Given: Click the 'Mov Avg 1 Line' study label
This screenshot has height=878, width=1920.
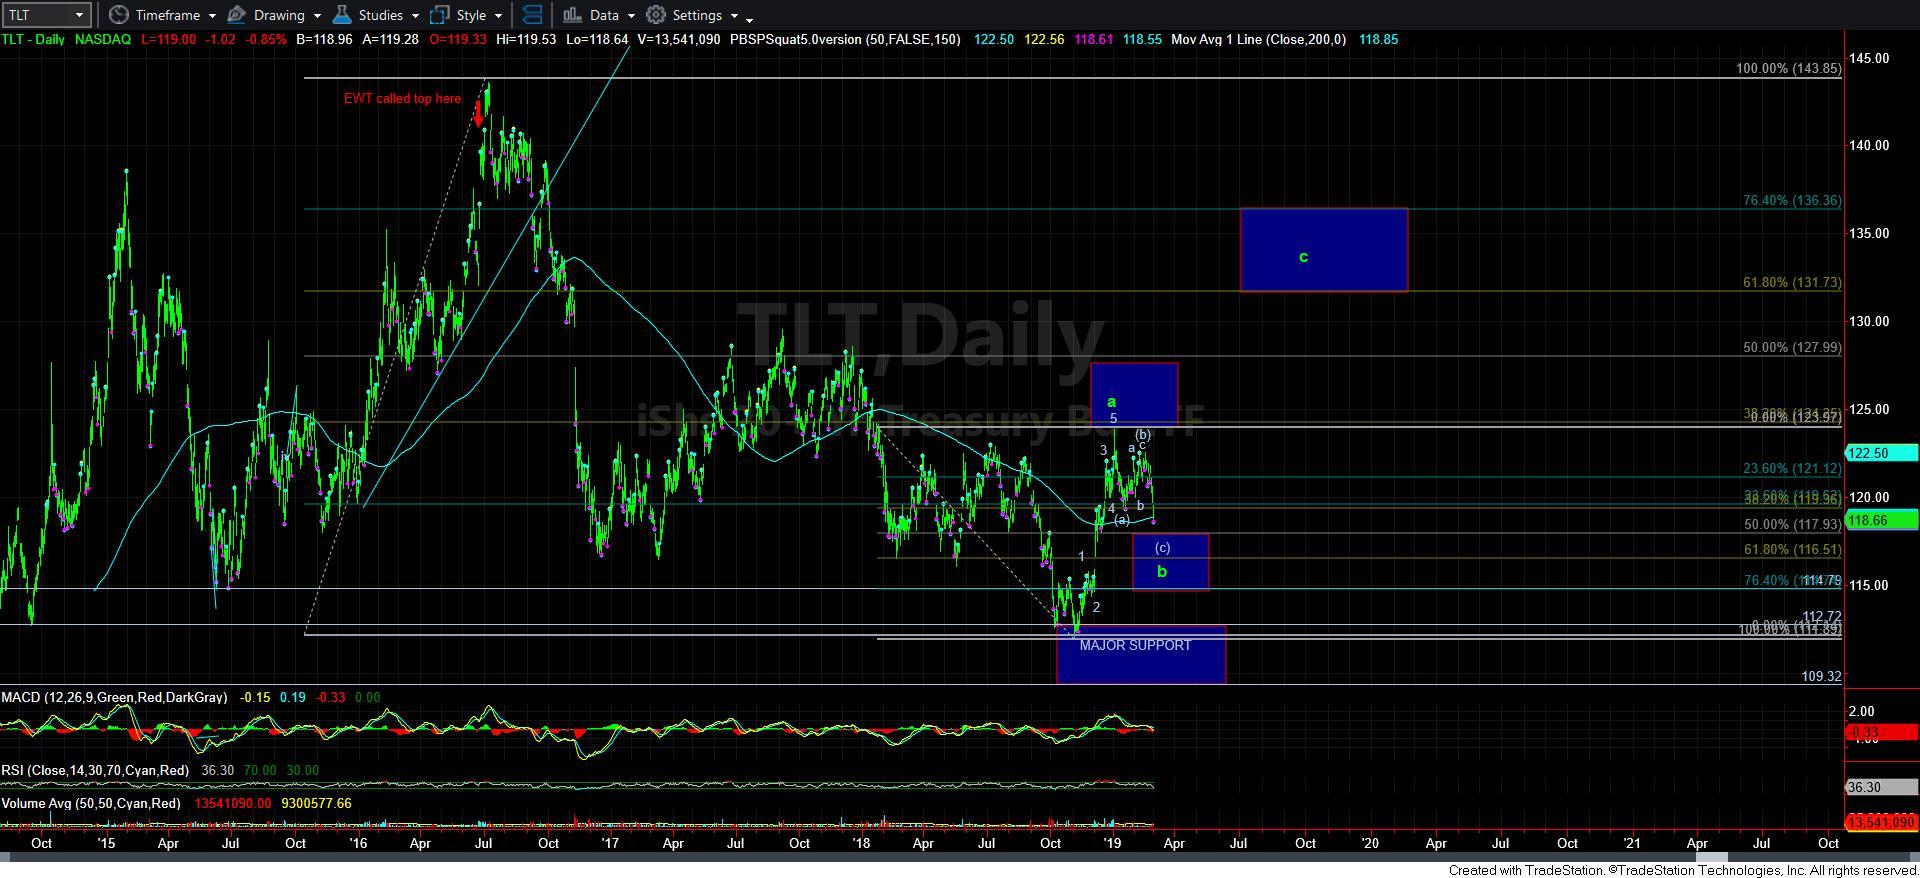Looking at the screenshot, I should coord(1258,39).
